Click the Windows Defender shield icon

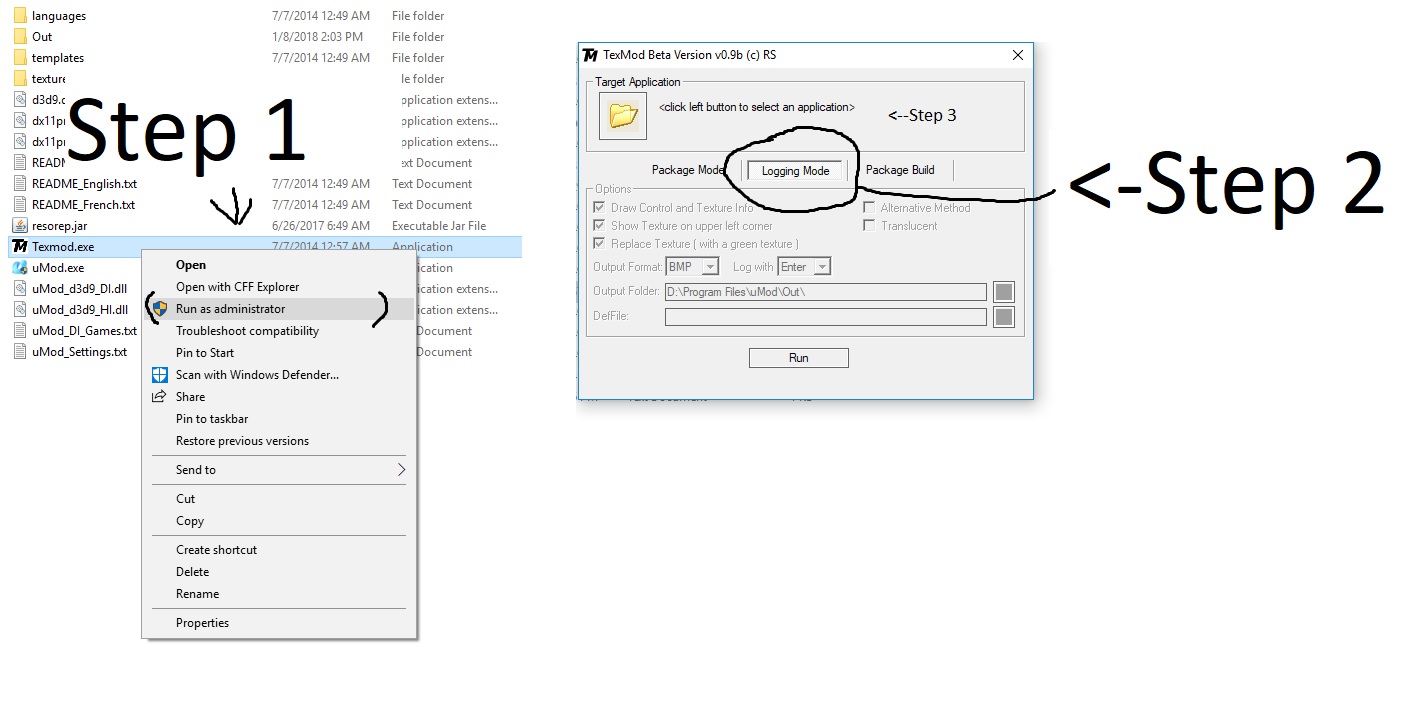(159, 375)
